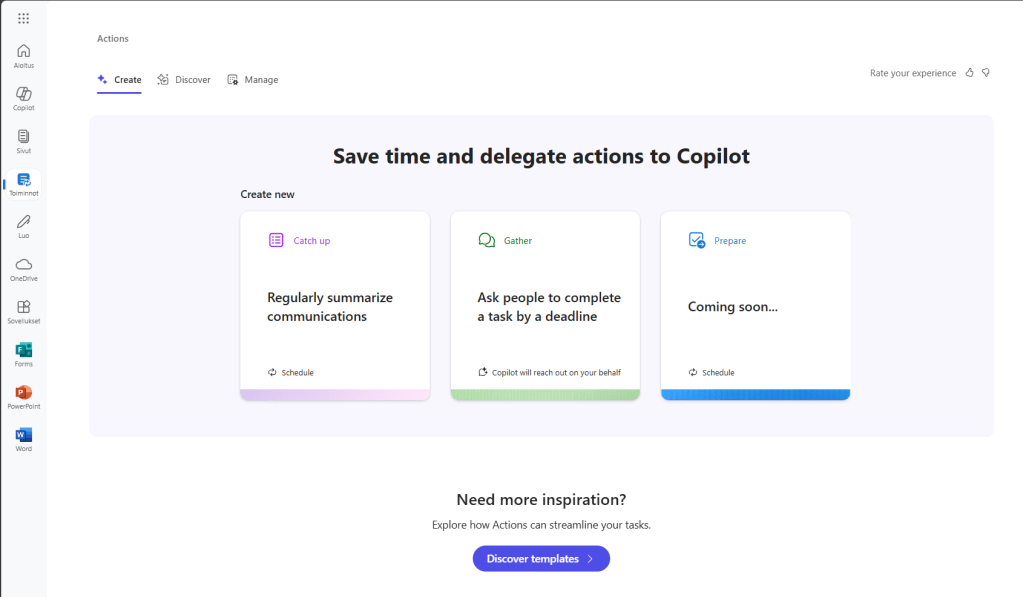Click the thumbs up rating icon
Screen dimensions: 1023x597
tap(970, 73)
